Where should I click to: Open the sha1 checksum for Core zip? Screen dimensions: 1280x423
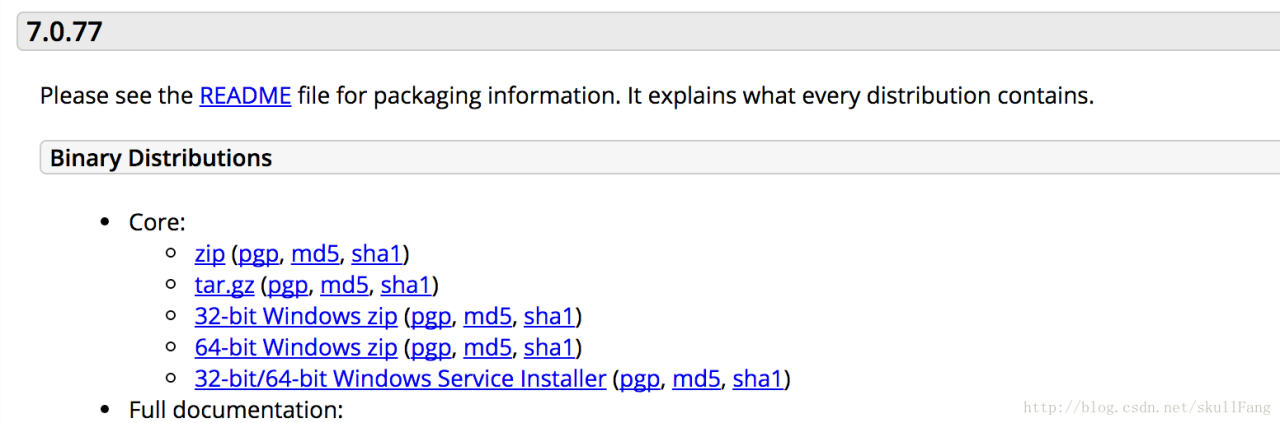(x=376, y=254)
